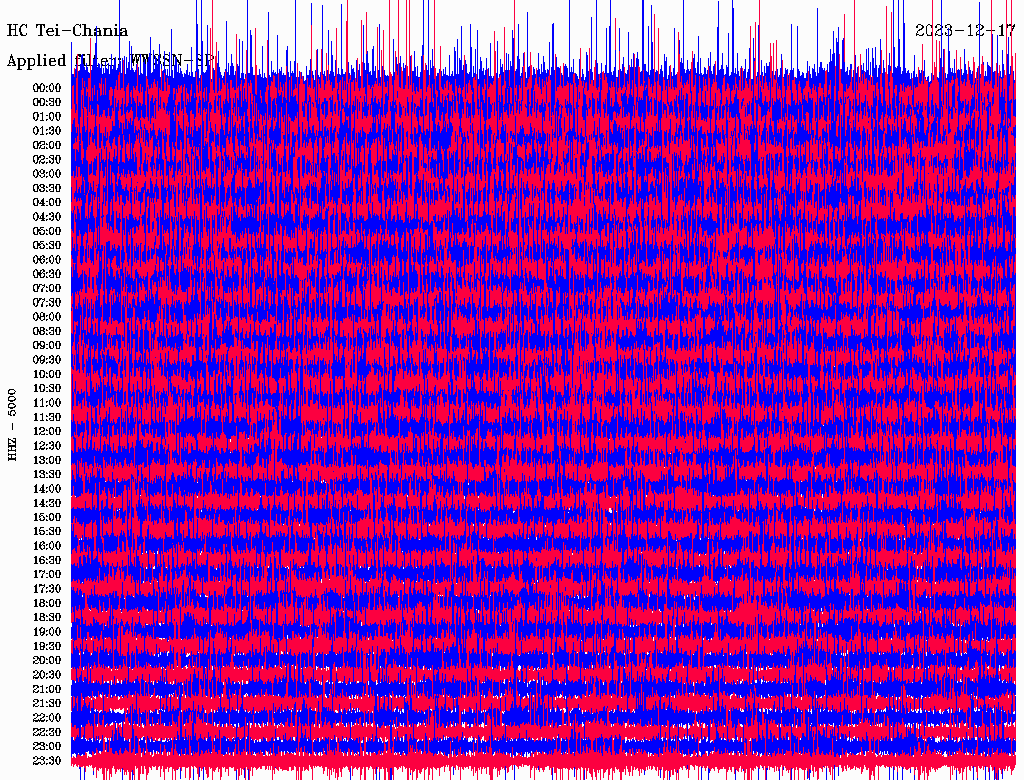Select the 19:00 time label

coord(47,632)
